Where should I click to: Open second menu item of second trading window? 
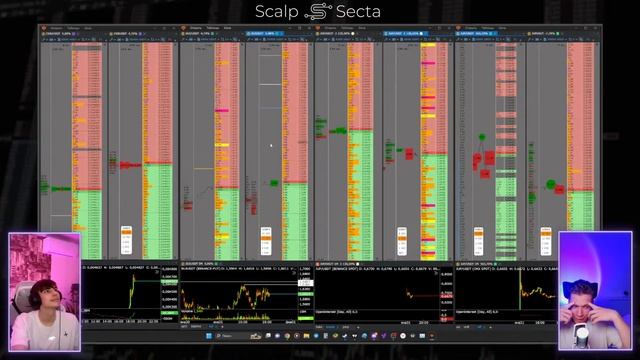213,28
